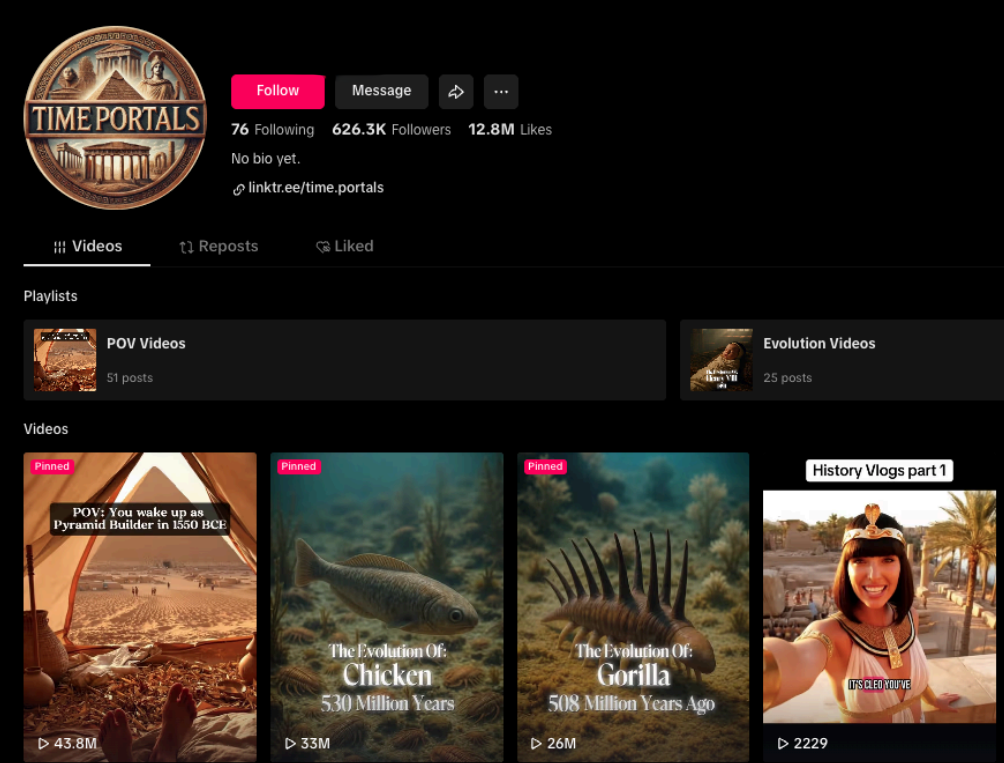Screen dimensions: 1004x763
Task: Open the three-dots more options menu
Action: tap(501, 92)
